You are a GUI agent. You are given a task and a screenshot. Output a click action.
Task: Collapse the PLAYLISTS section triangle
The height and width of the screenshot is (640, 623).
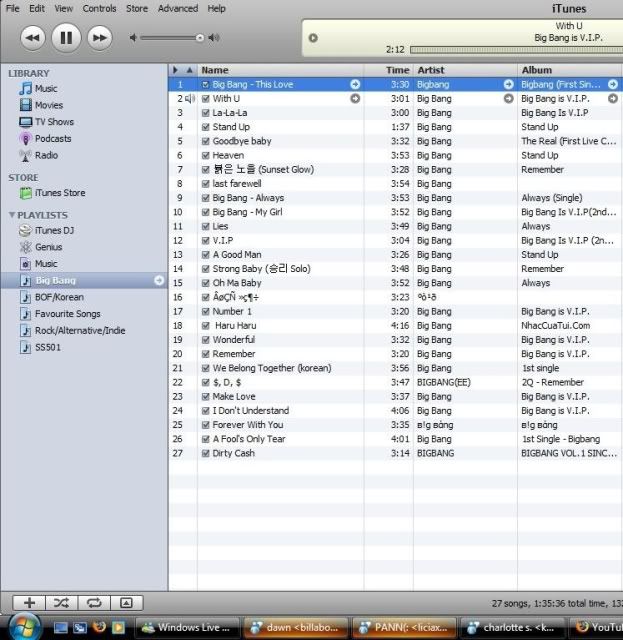[x=12, y=215]
